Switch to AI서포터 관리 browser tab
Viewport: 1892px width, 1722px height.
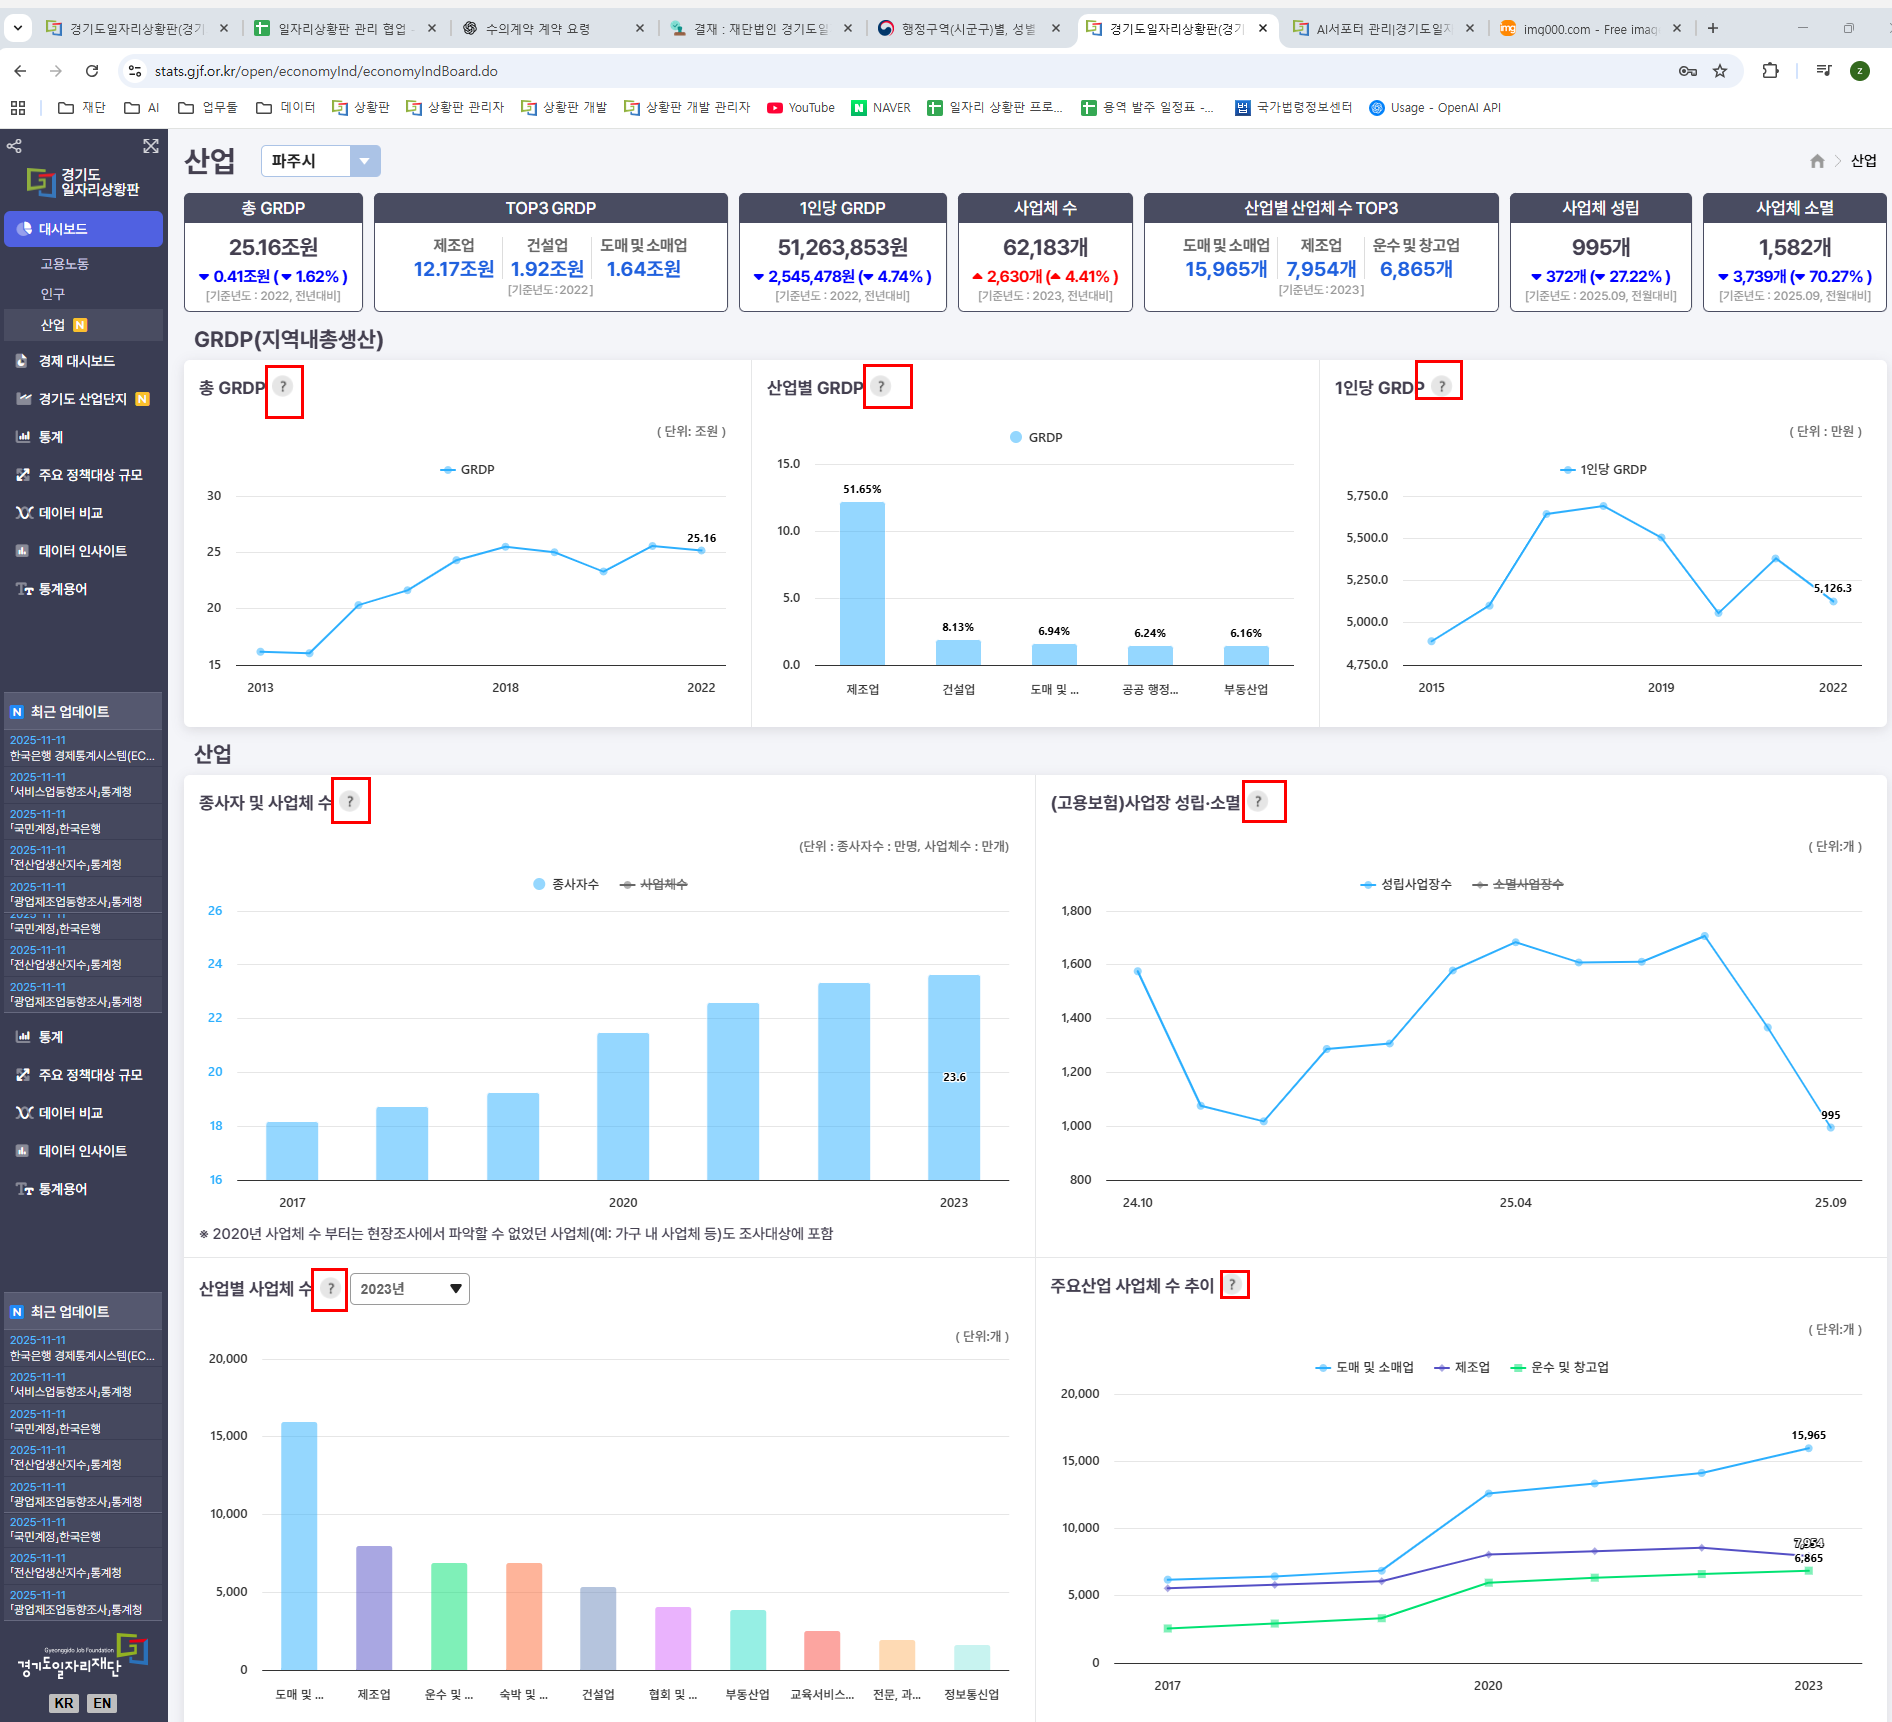1381,29
